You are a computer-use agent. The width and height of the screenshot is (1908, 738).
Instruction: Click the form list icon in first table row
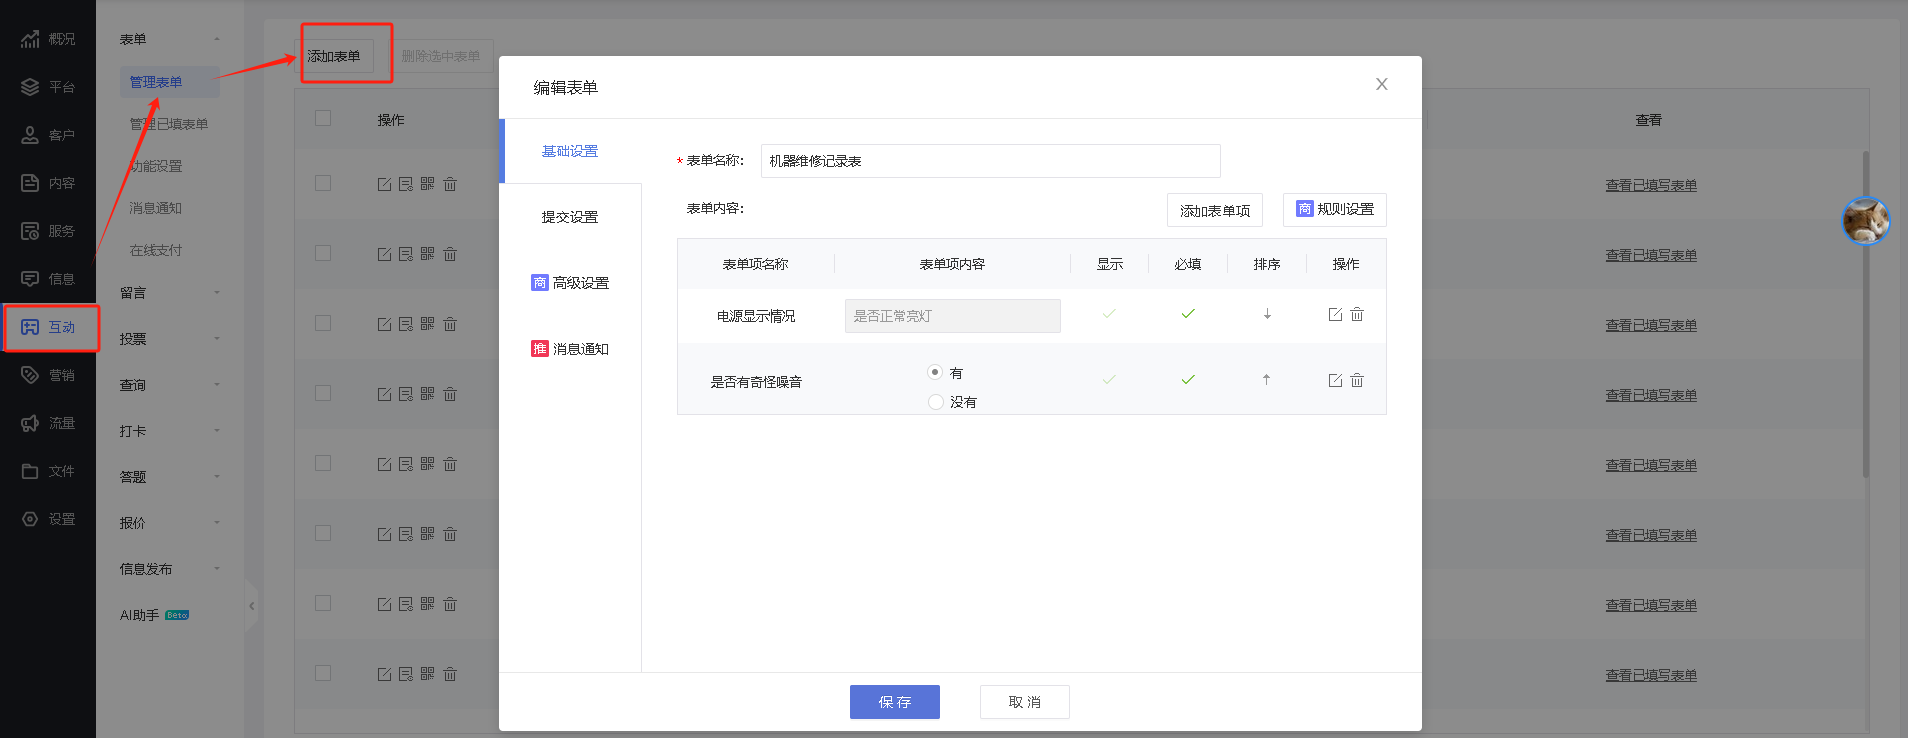coord(406,184)
